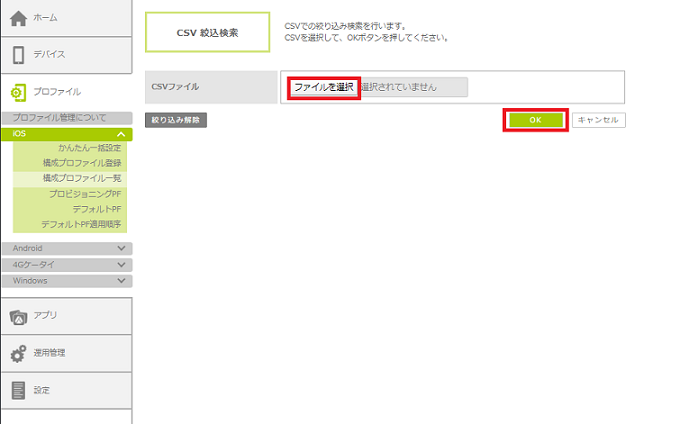Open プロビジョニングPF menu item
The height and width of the screenshot is (424, 680).
pyautogui.click(x=85, y=193)
